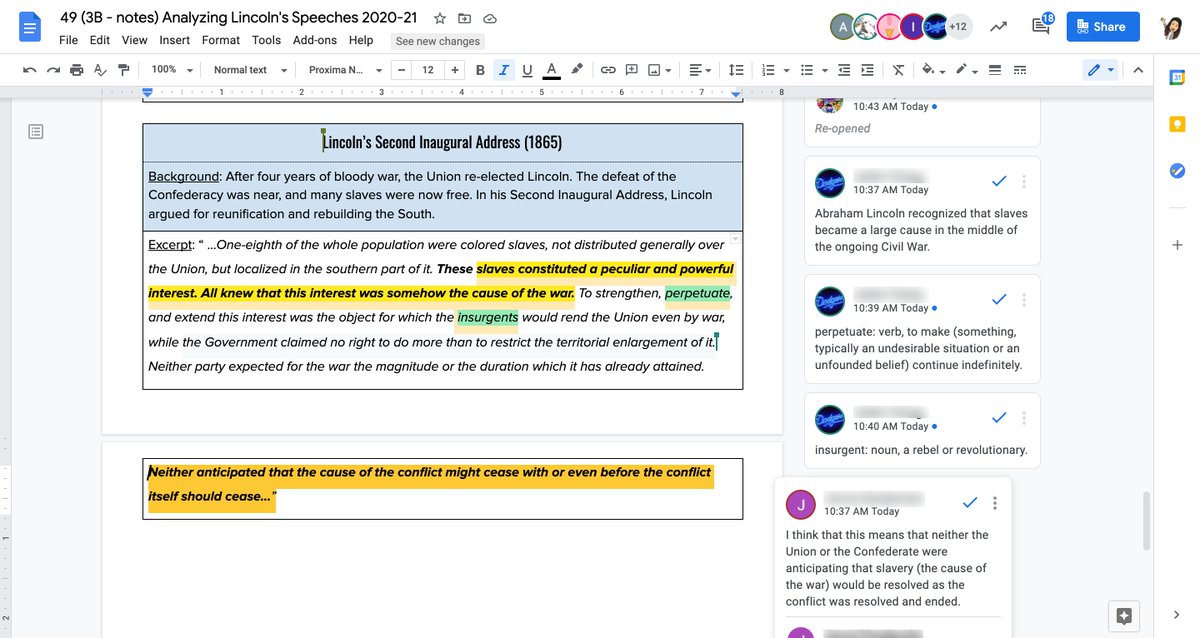1200x638 pixels.
Task: Open the cell background color fill
Action: coord(932,70)
